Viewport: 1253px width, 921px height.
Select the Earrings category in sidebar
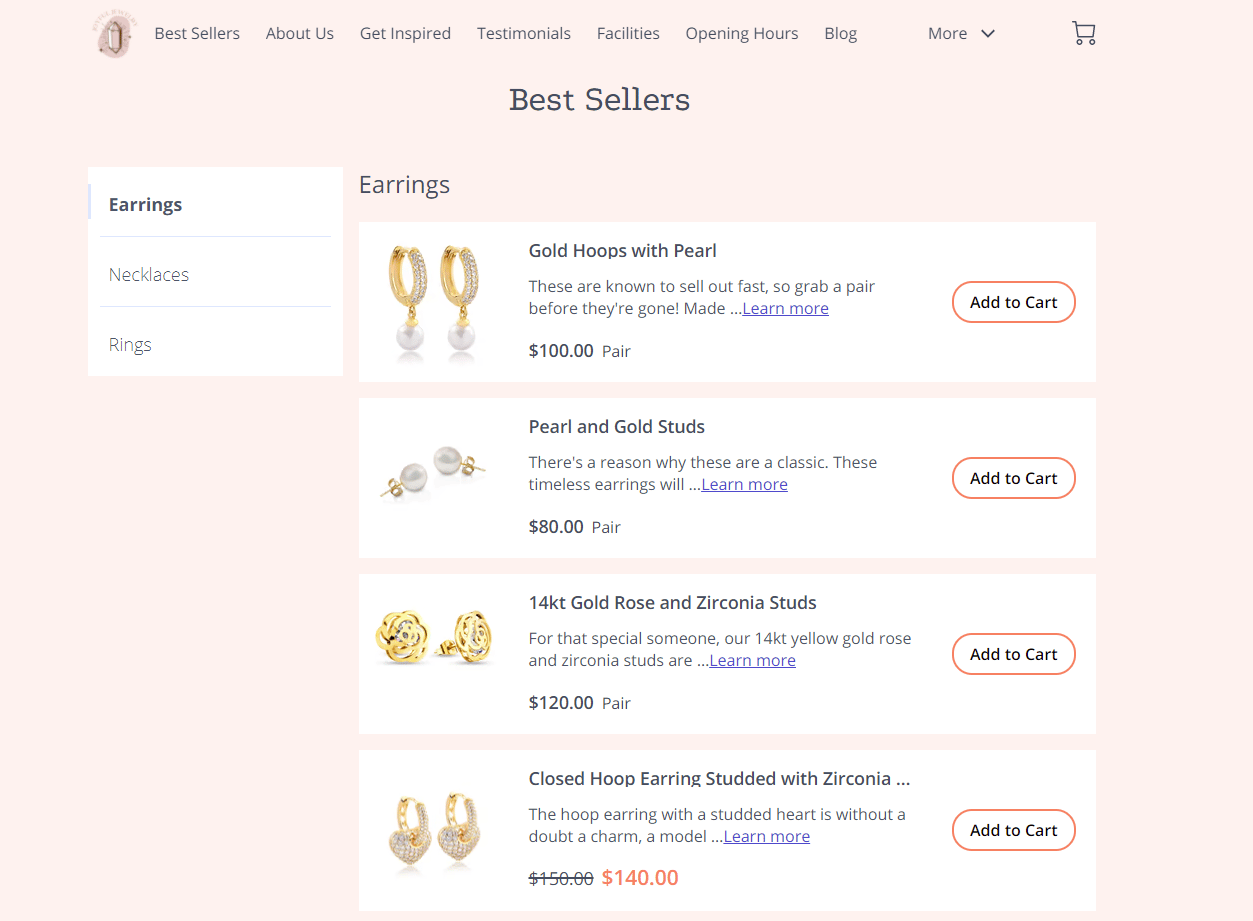146,205
